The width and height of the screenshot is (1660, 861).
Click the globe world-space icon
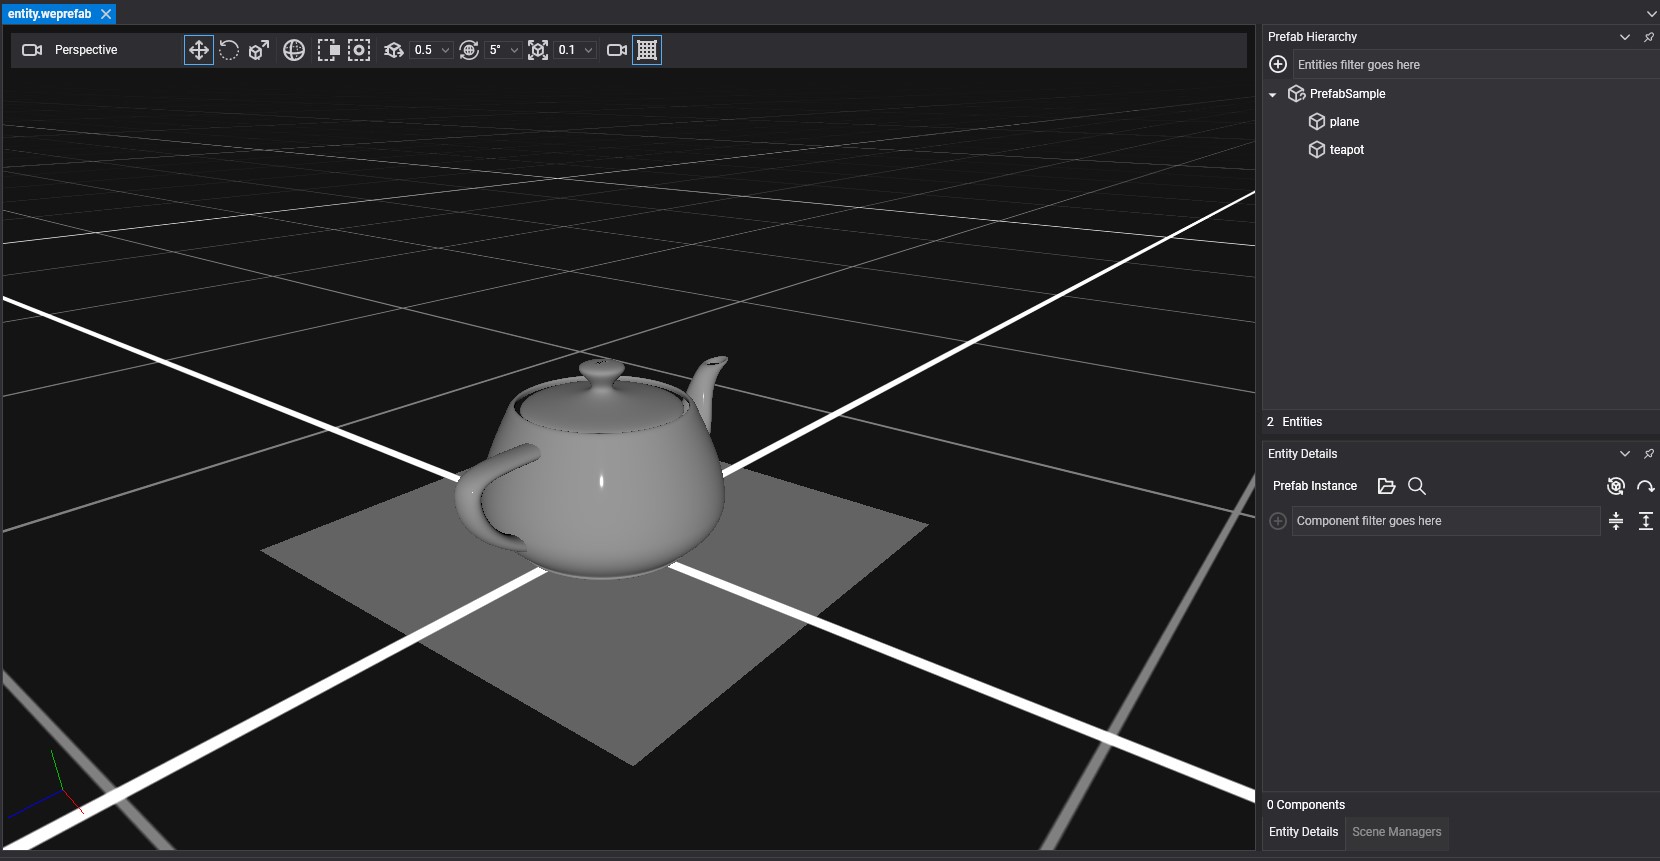pos(294,50)
